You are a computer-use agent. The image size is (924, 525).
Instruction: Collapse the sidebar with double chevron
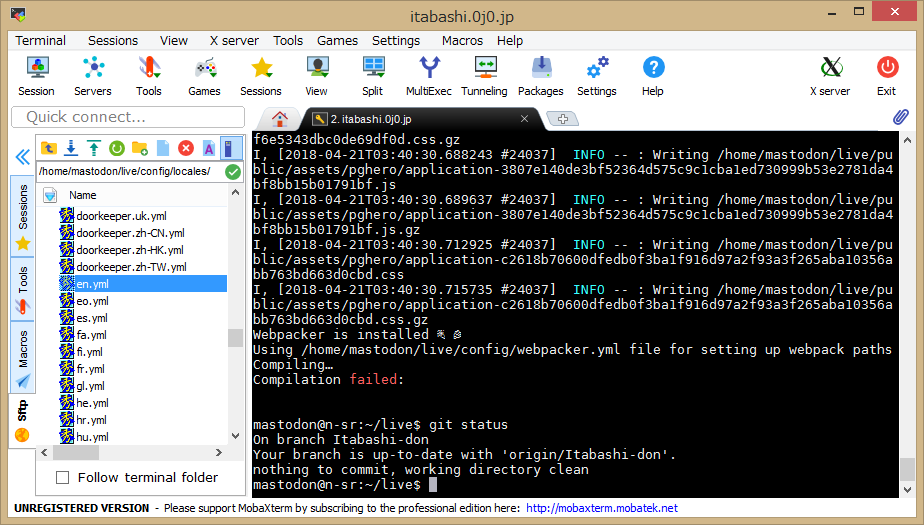21,157
